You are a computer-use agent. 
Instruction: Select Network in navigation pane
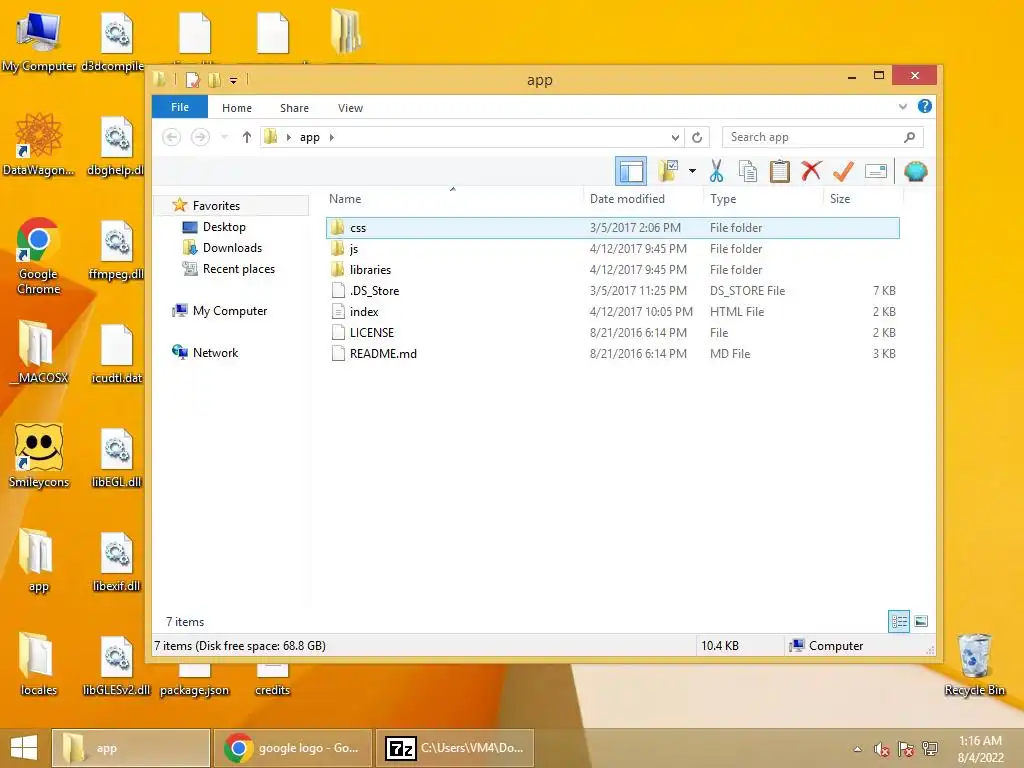point(216,353)
